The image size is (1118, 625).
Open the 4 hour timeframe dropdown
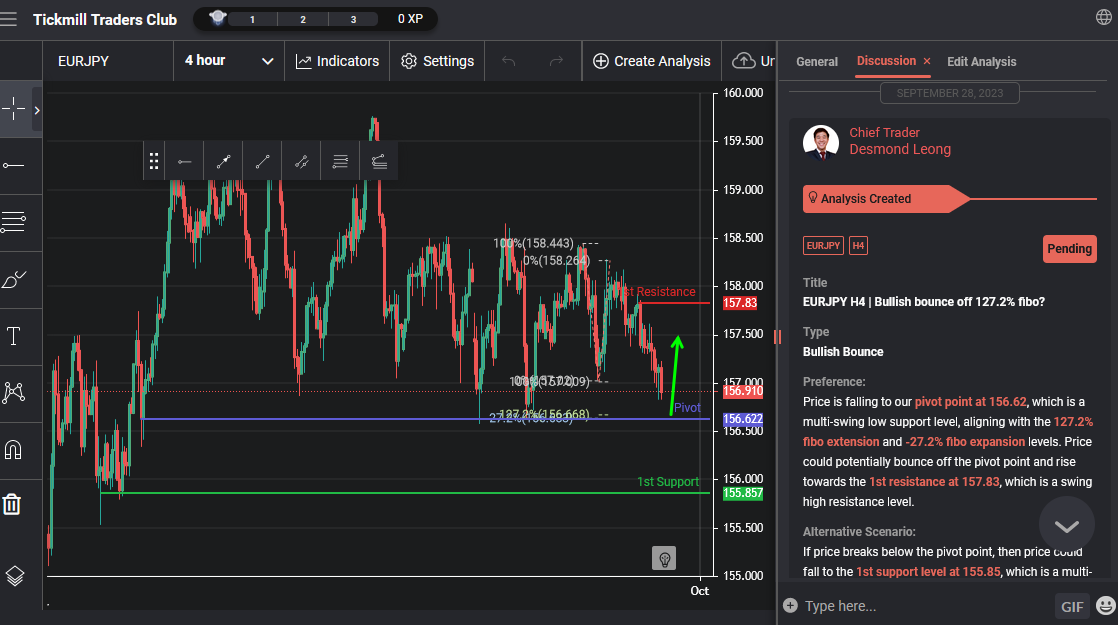(229, 61)
